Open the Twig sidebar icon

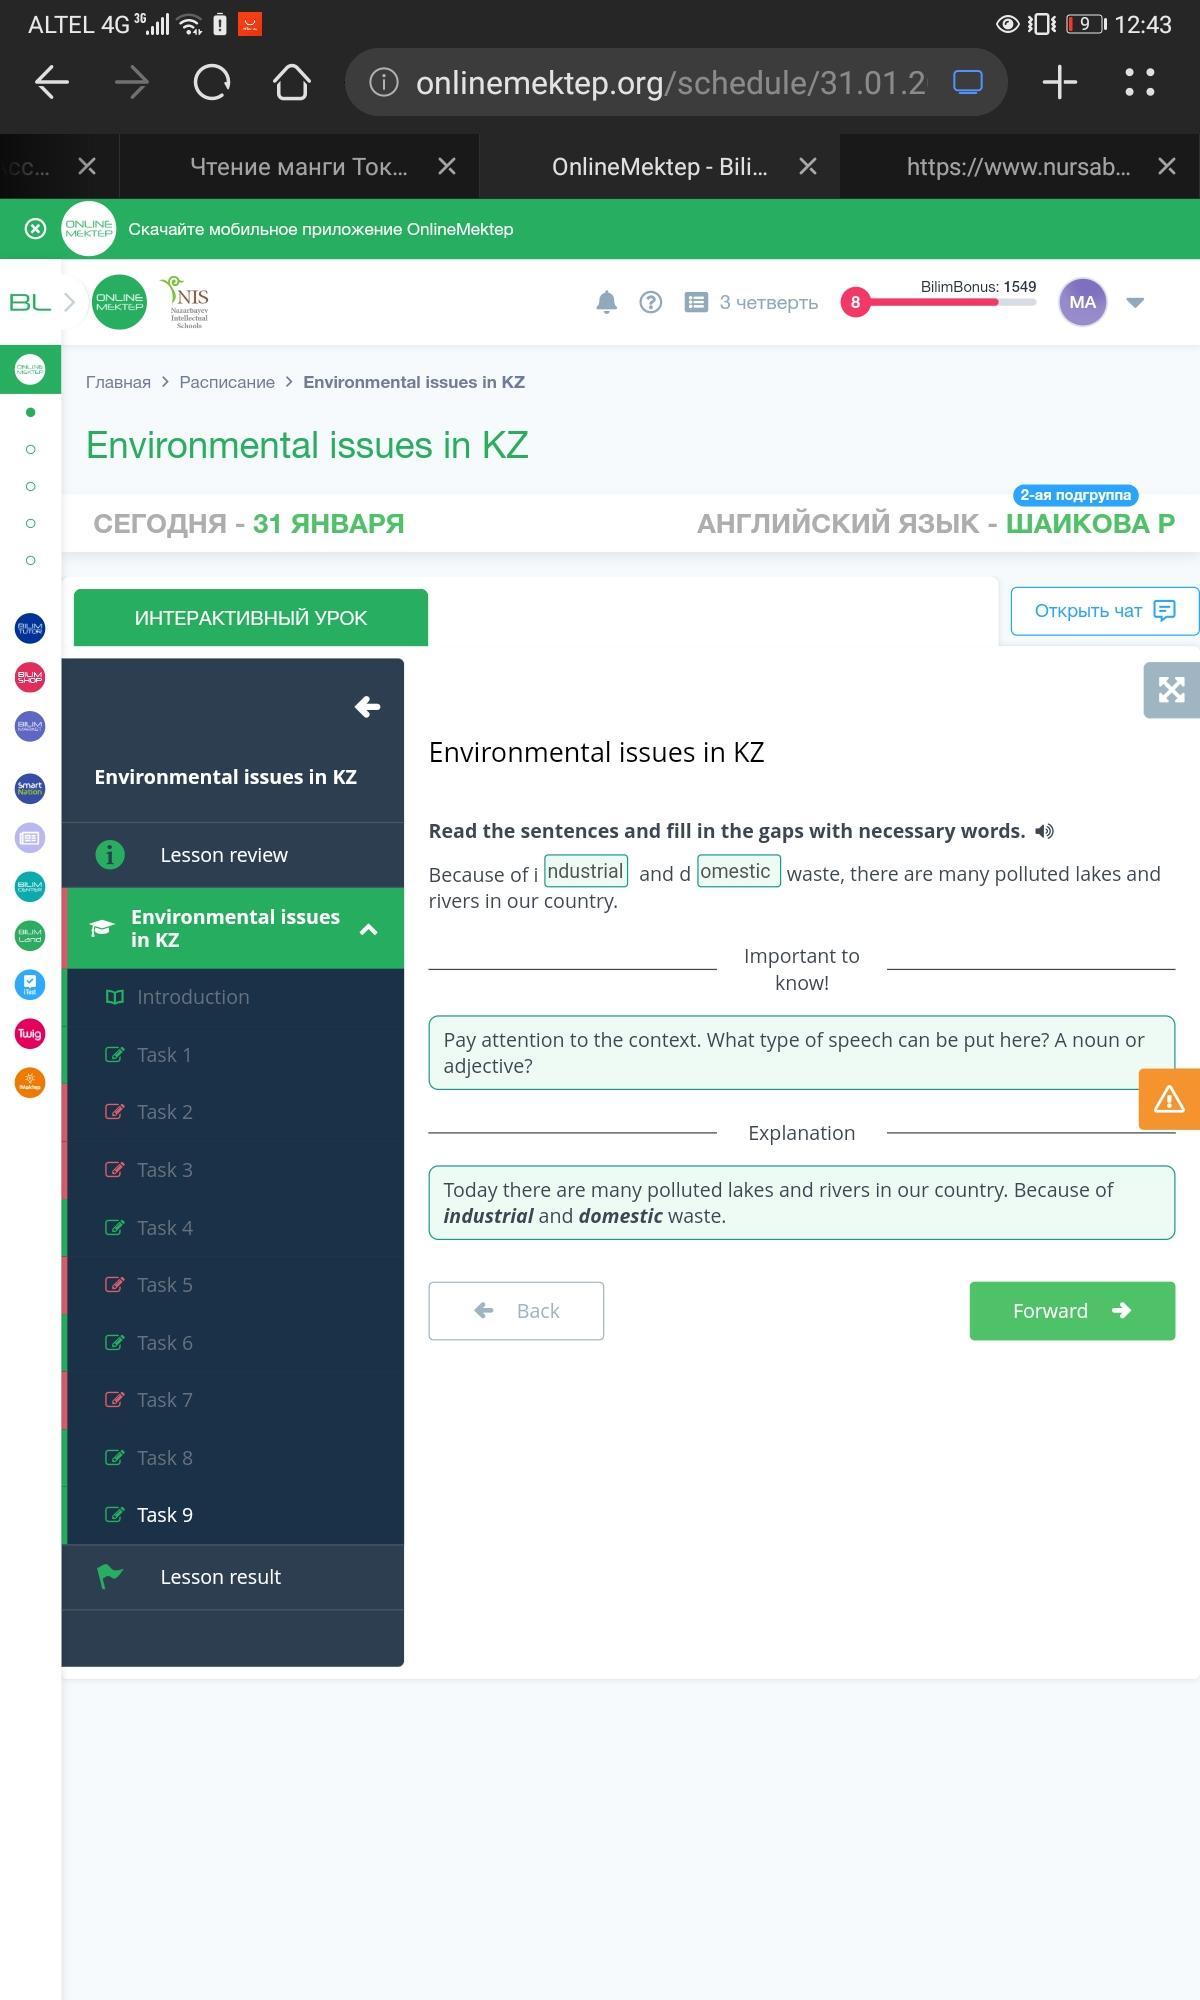coord(30,1033)
